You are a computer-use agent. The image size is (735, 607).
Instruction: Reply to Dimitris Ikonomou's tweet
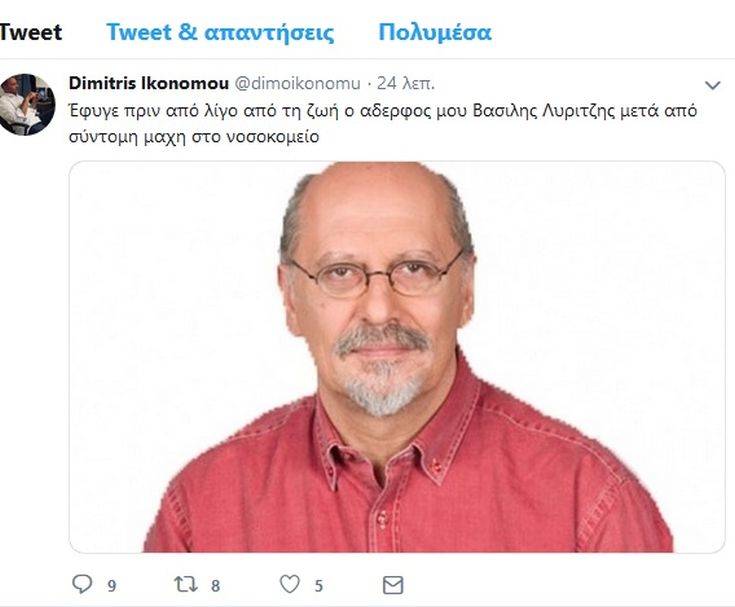click(x=82, y=584)
